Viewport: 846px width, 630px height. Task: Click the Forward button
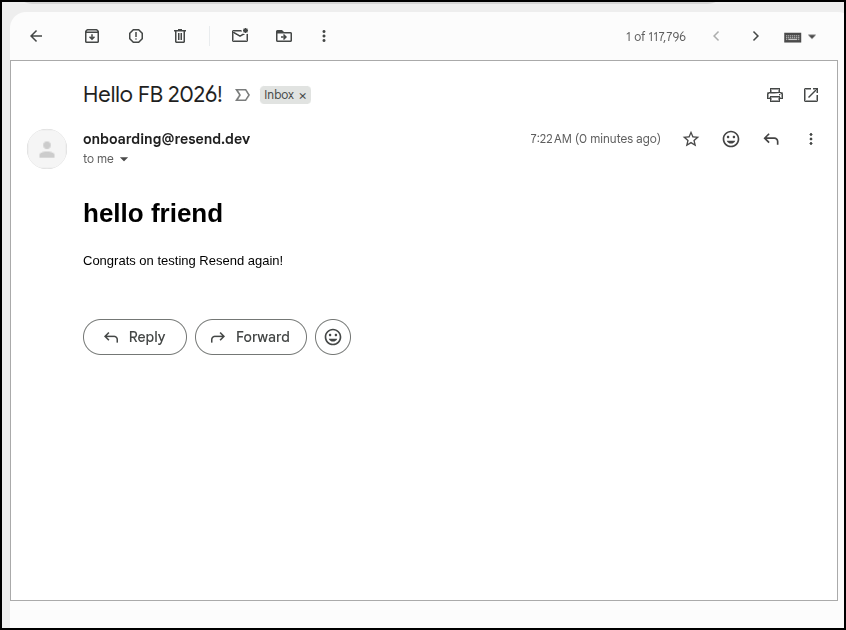click(x=250, y=337)
